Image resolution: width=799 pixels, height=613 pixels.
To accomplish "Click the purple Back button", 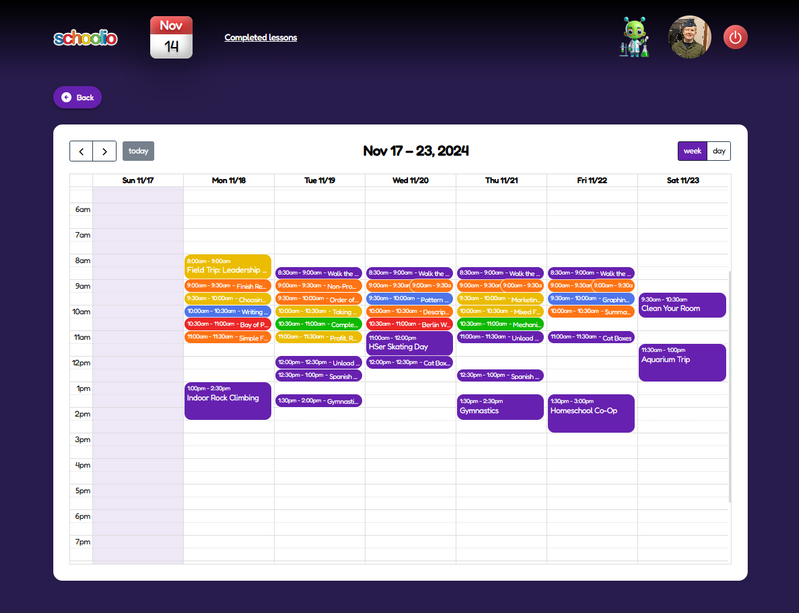I will click(77, 97).
